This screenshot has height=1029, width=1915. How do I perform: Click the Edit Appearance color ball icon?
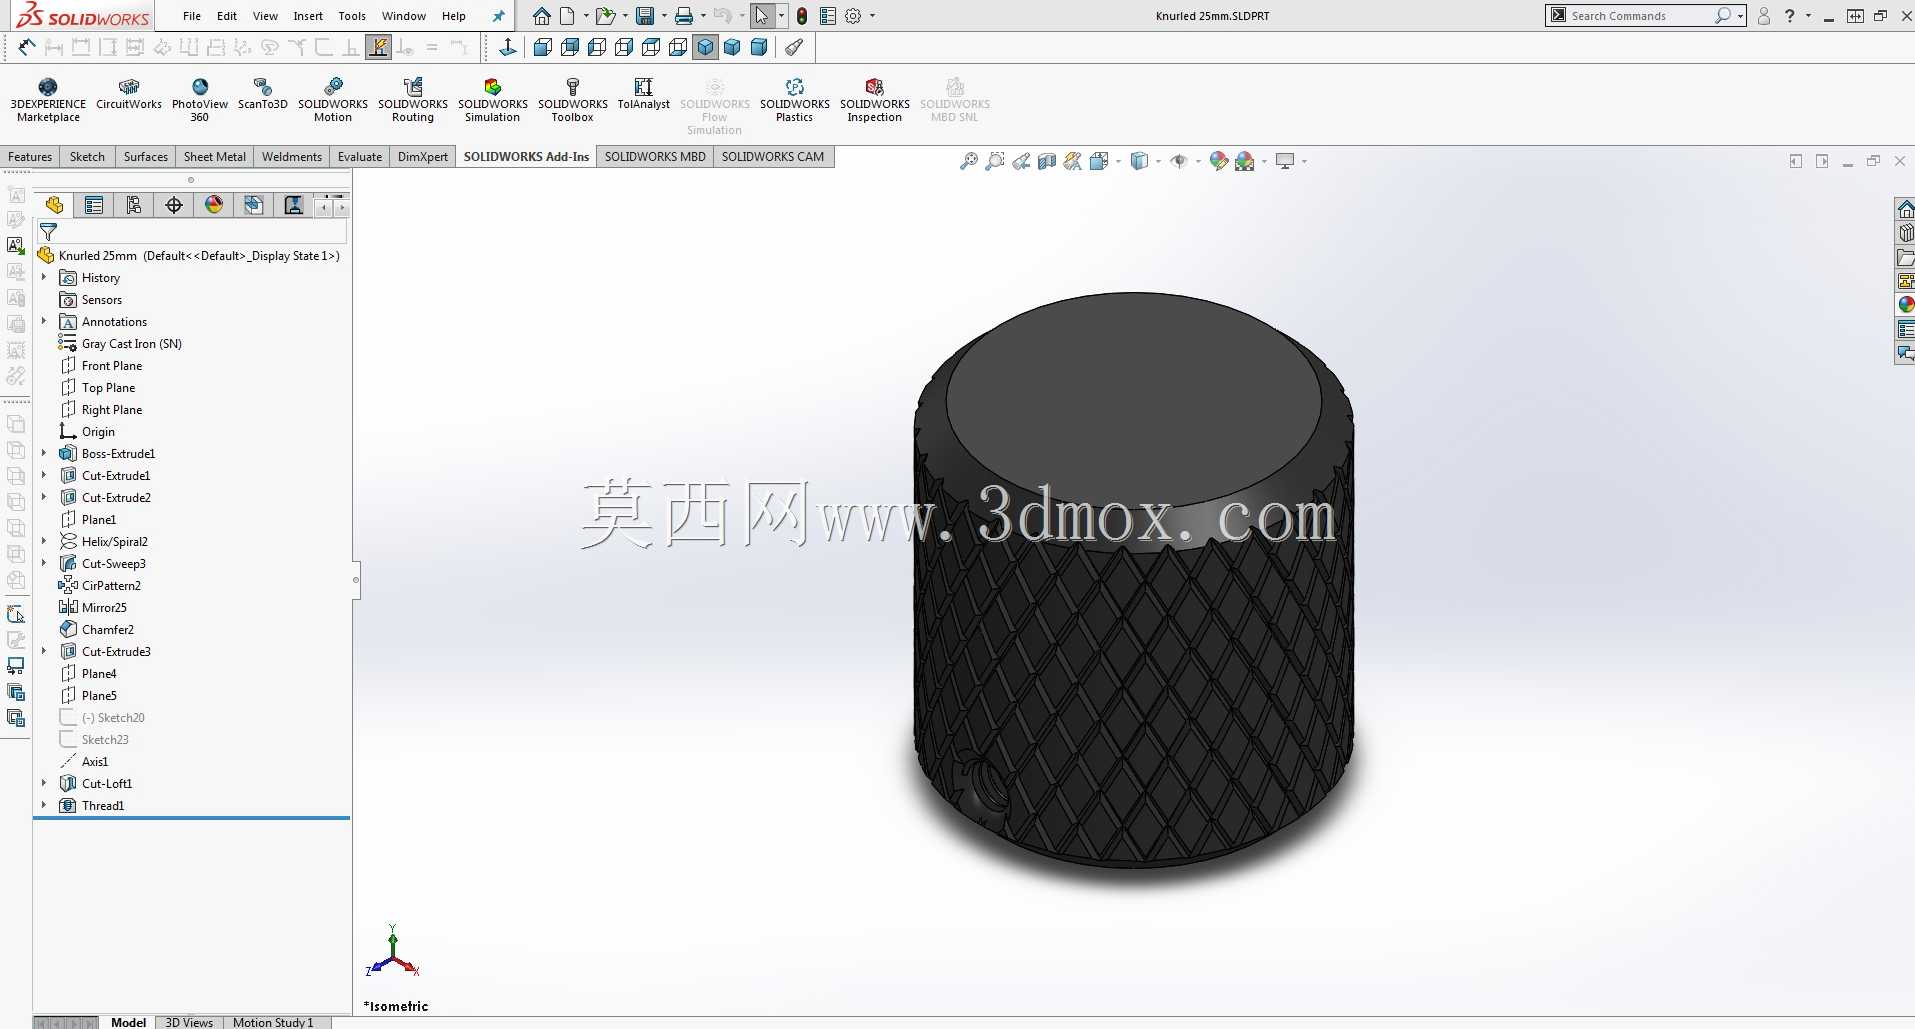pyautogui.click(x=1218, y=161)
